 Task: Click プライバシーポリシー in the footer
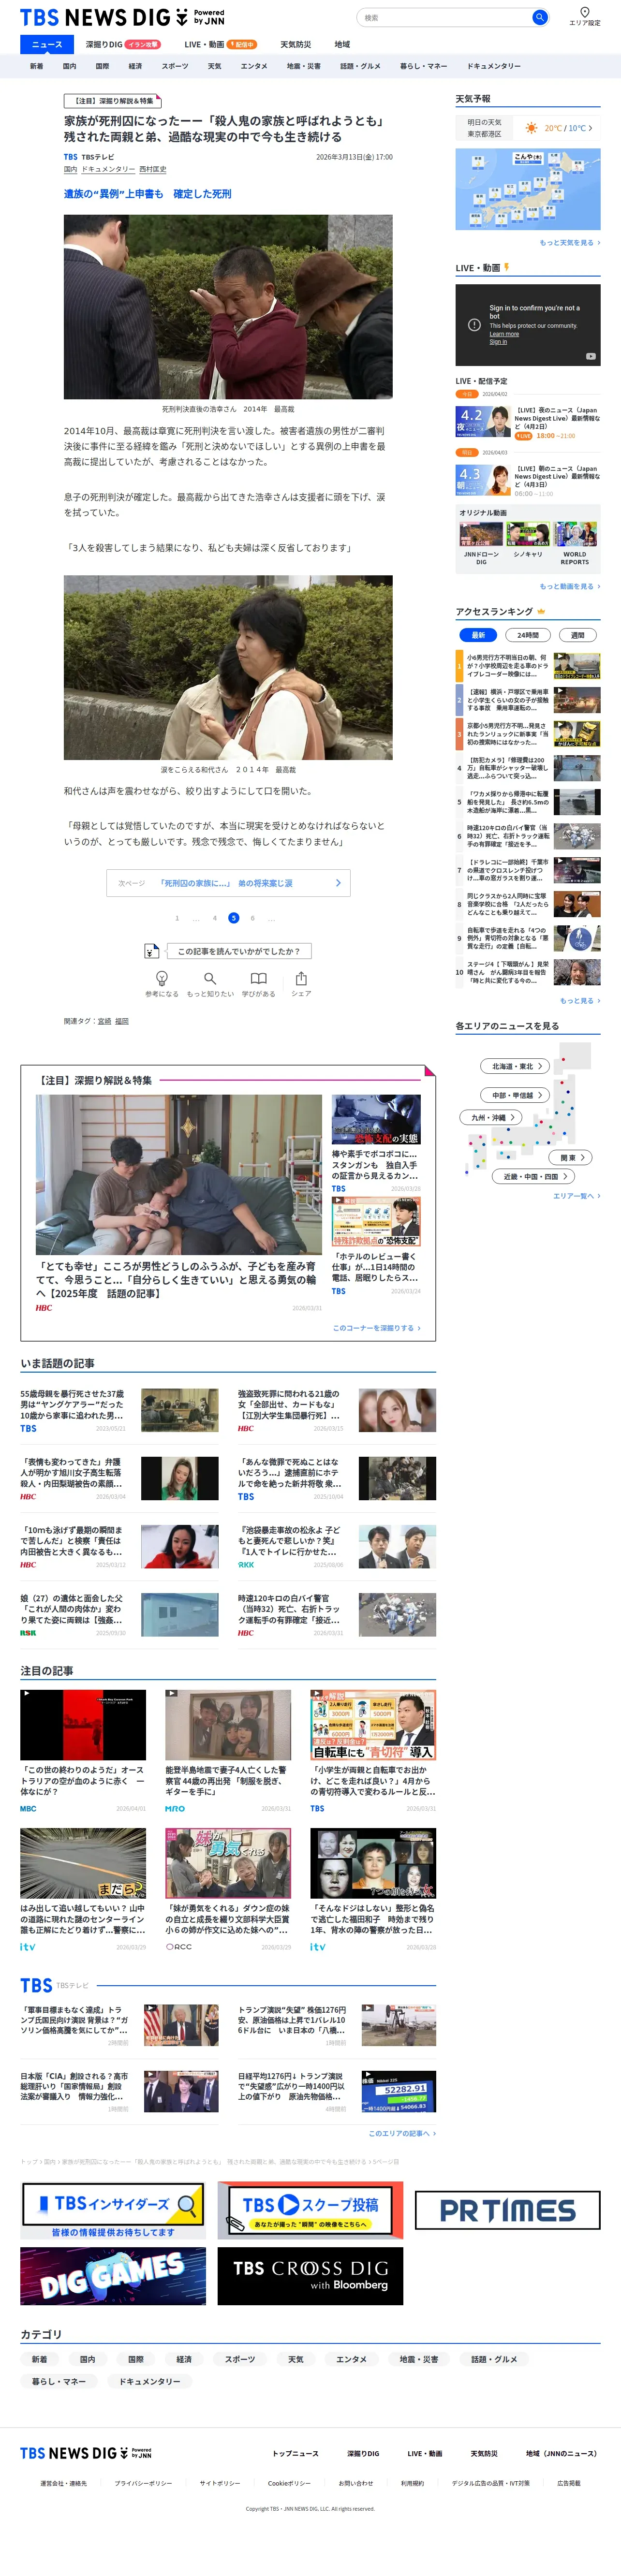coord(143,2483)
